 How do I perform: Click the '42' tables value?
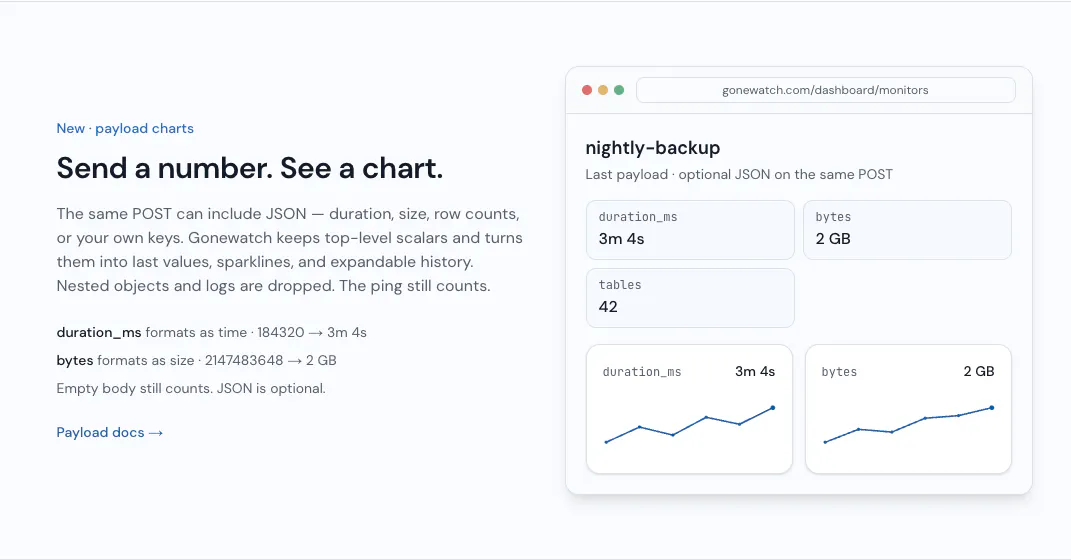coord(608,307)
